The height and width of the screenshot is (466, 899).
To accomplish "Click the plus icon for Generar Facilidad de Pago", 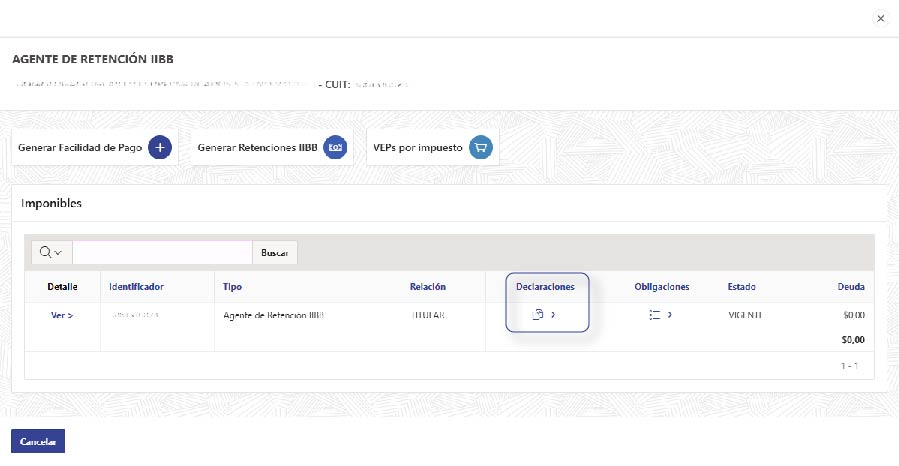I will [160, 147].
